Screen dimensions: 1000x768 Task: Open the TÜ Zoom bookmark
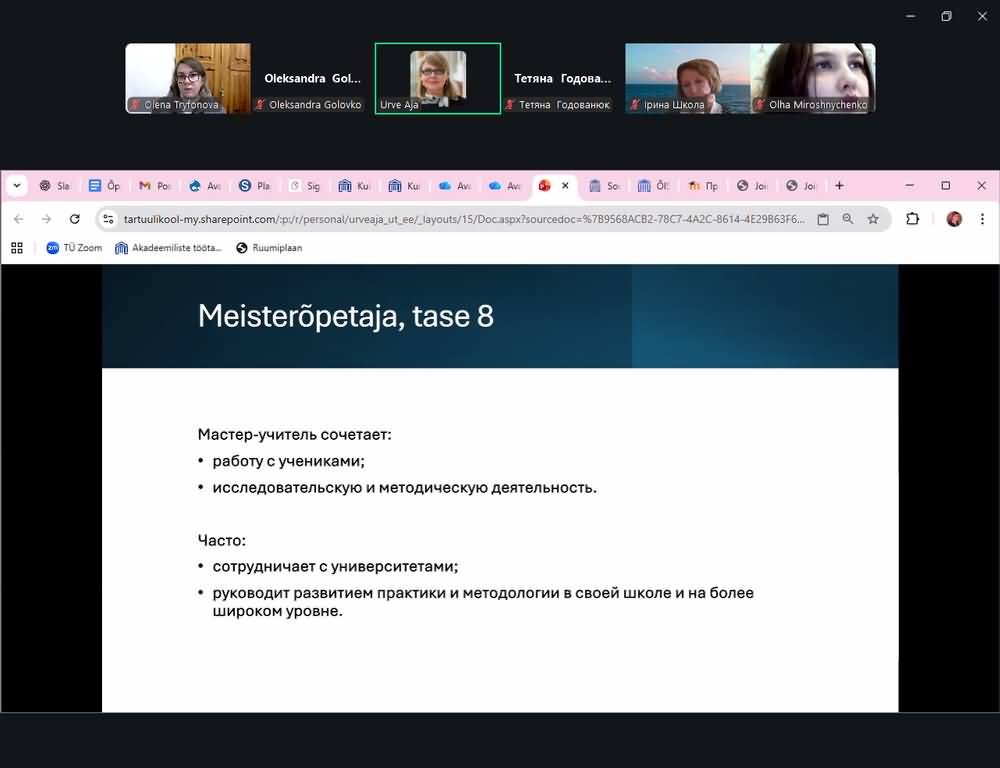point(74,248)
